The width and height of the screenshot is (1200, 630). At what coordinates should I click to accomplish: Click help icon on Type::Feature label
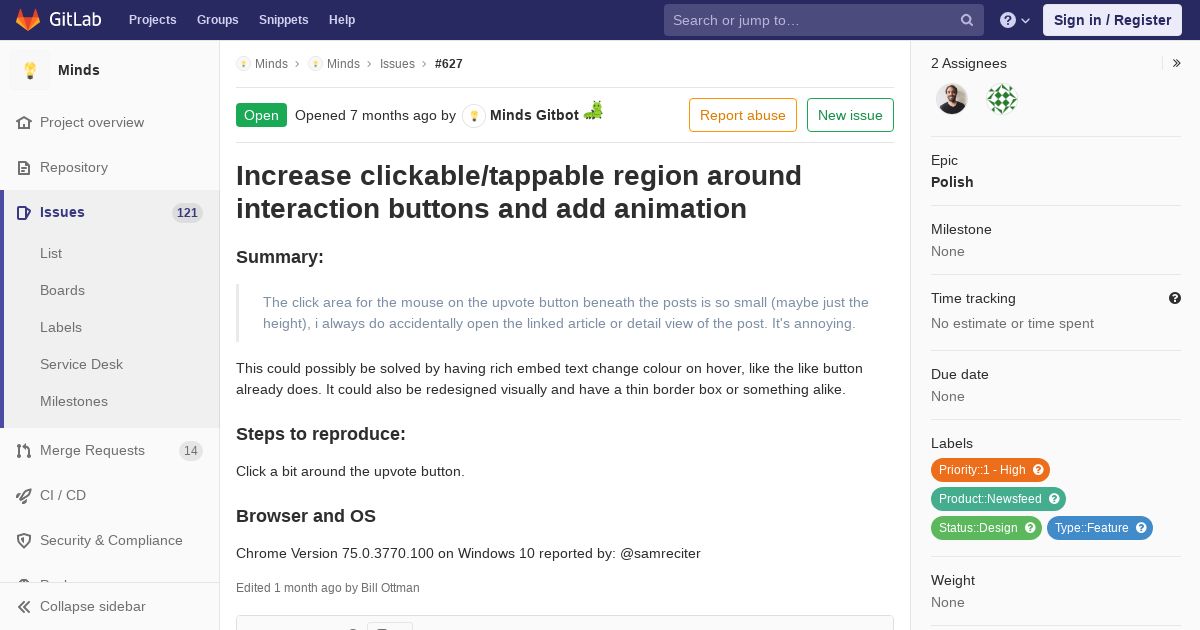click(1141, 528)
